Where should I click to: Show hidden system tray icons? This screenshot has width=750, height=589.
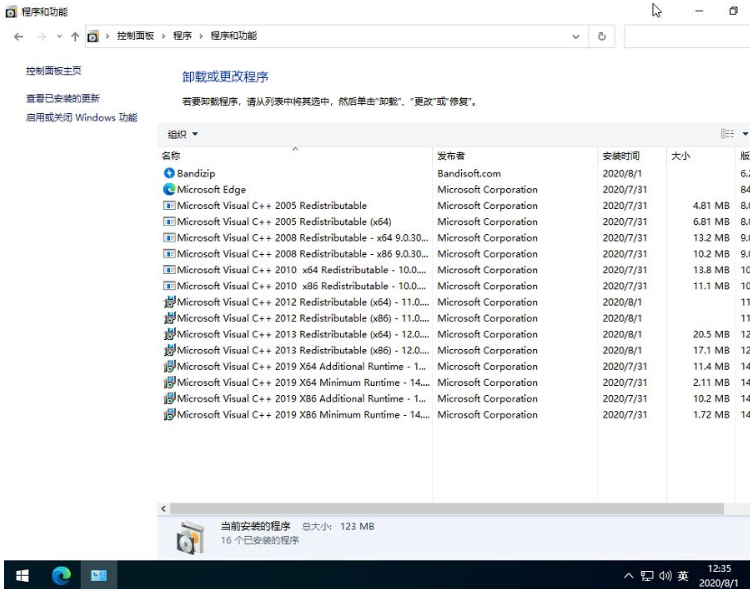[629, 576]
